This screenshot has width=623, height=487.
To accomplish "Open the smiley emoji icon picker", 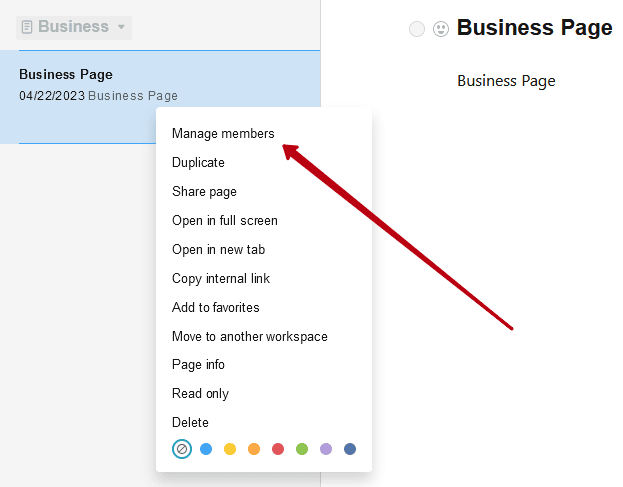I will [441, 29].
